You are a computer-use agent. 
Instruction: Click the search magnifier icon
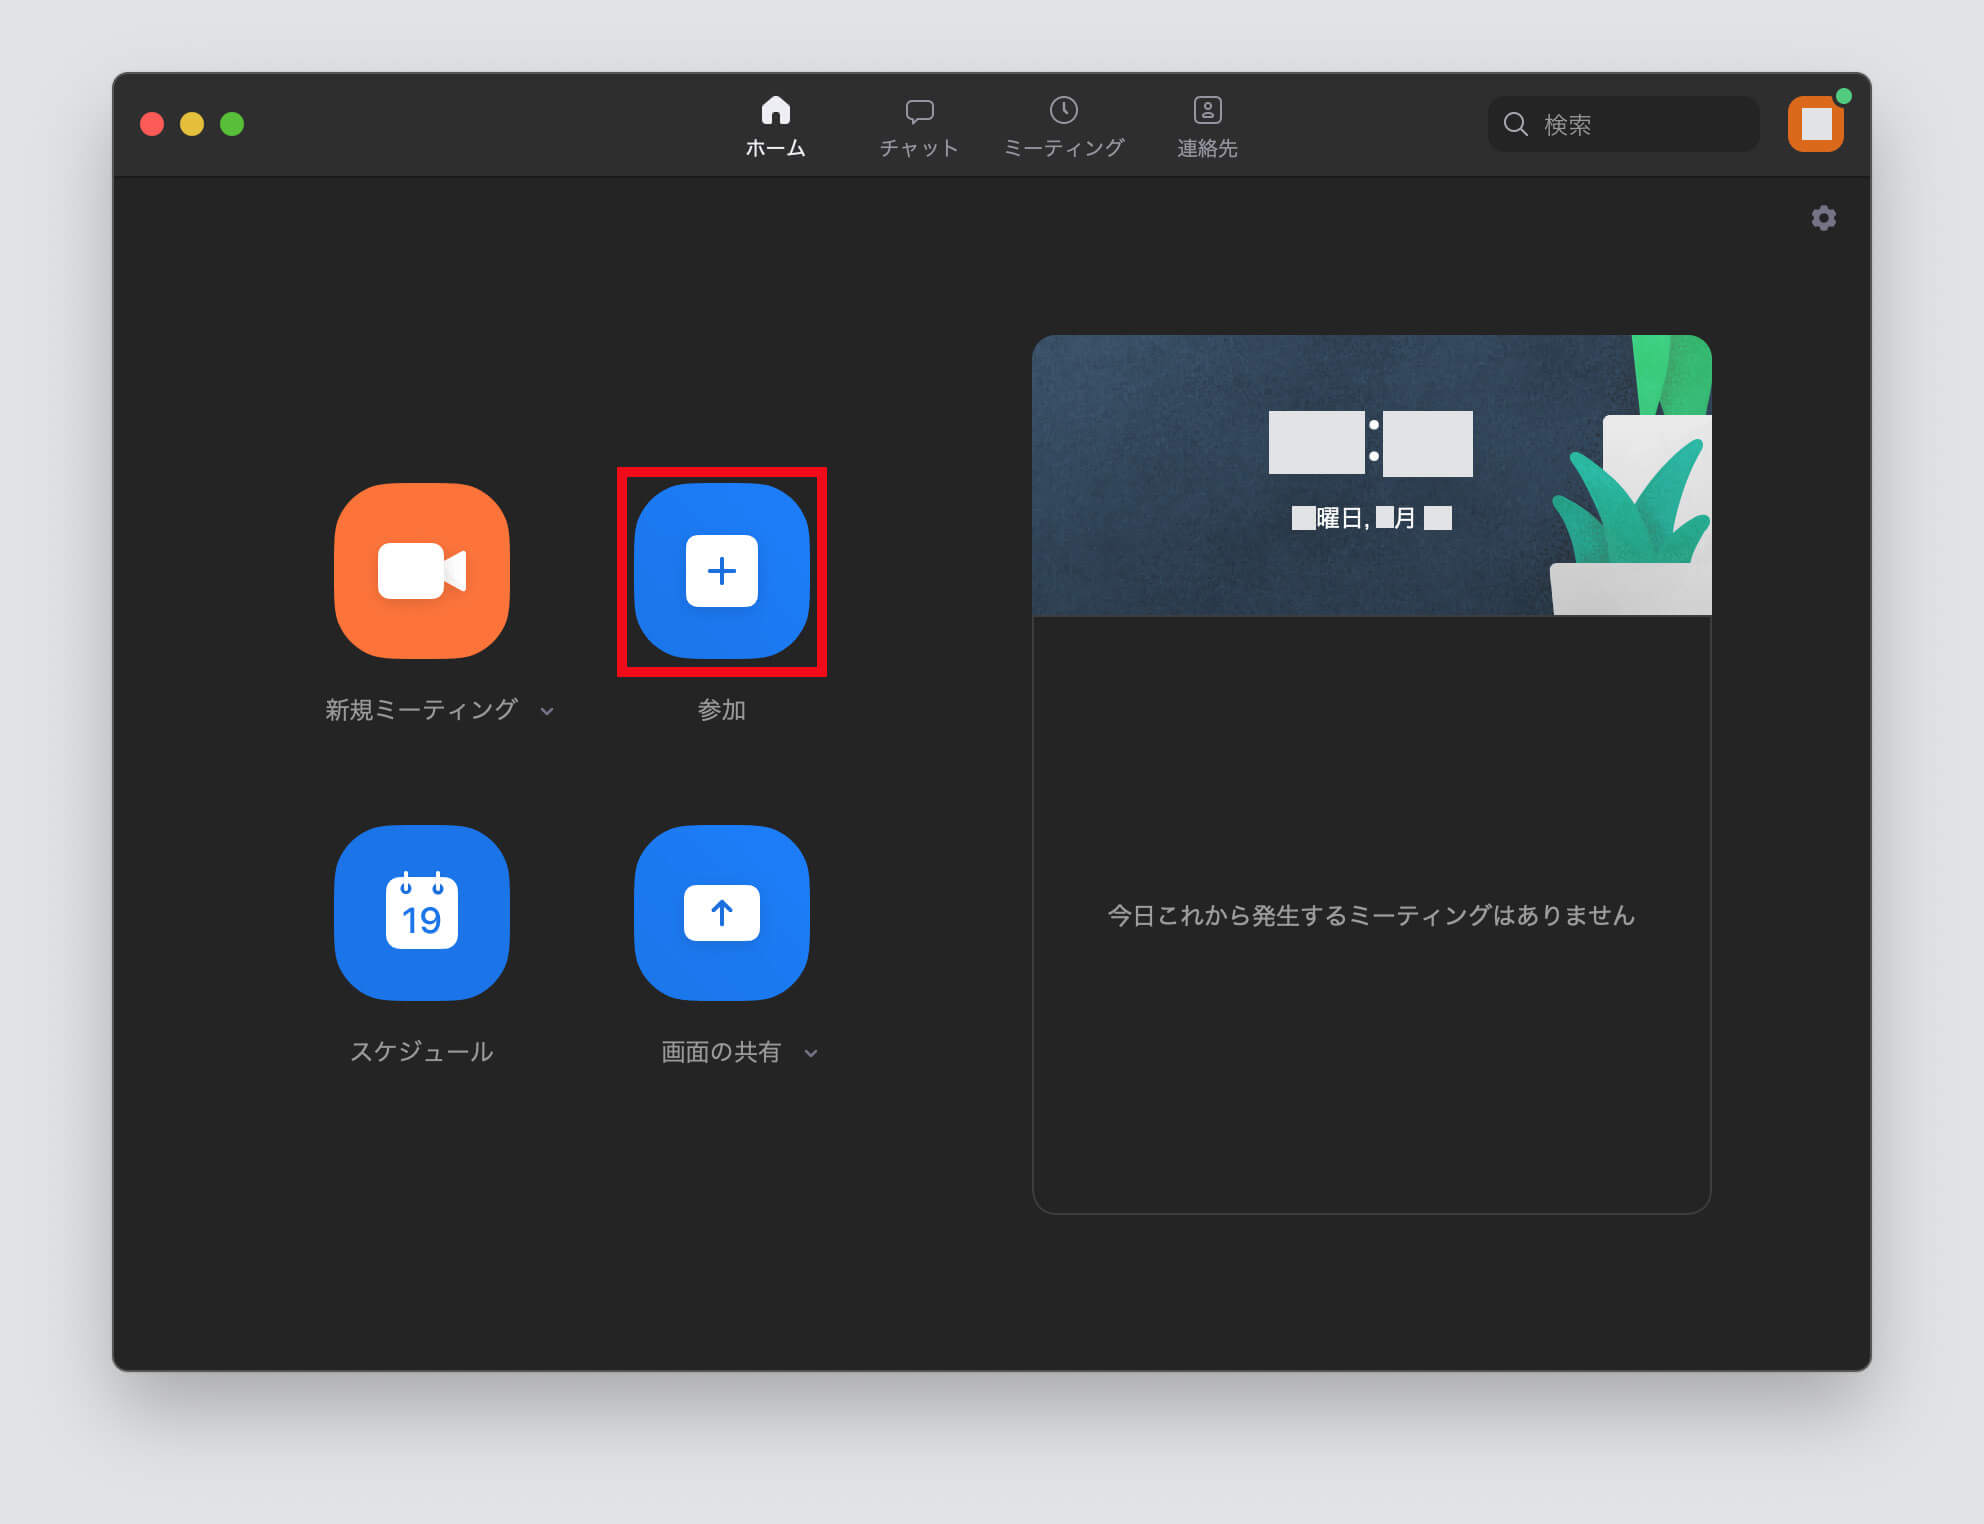pos(1516,124)
